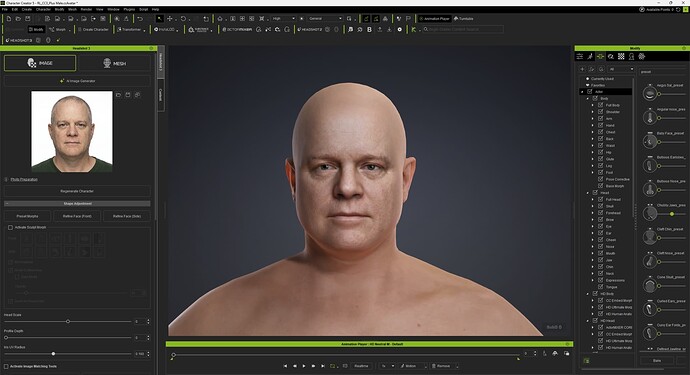Toggle the Nose checkbox in tree
Screen dimensions: 690x375
tap(600, 246)
